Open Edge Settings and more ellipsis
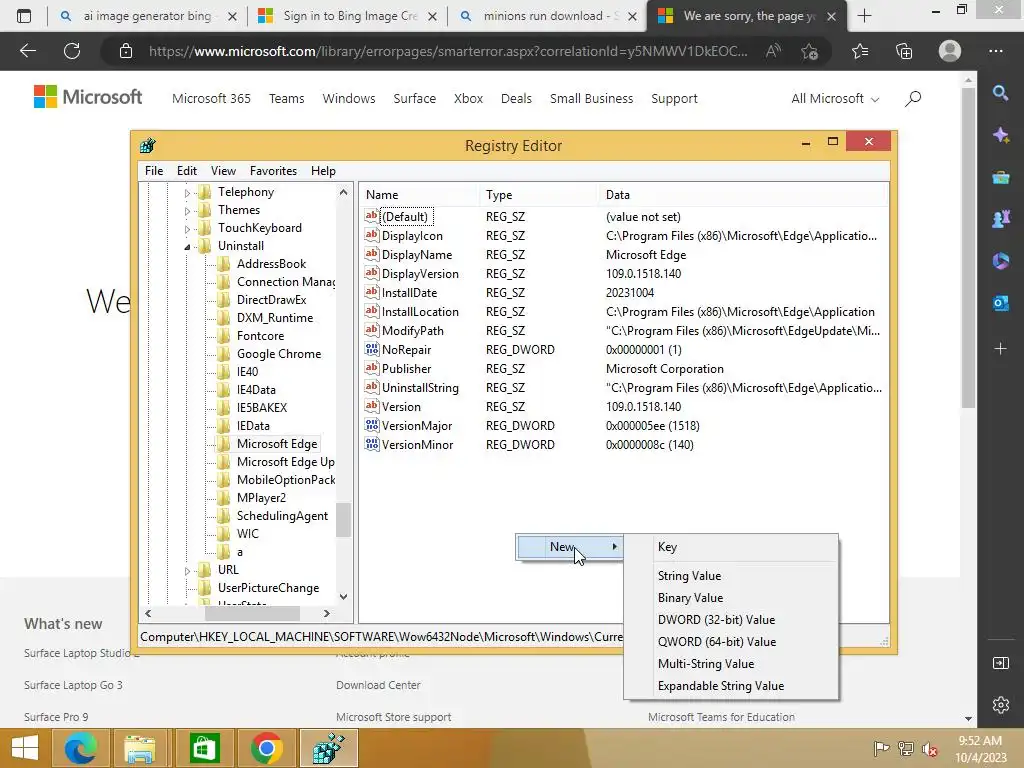 tap(995, 51)
